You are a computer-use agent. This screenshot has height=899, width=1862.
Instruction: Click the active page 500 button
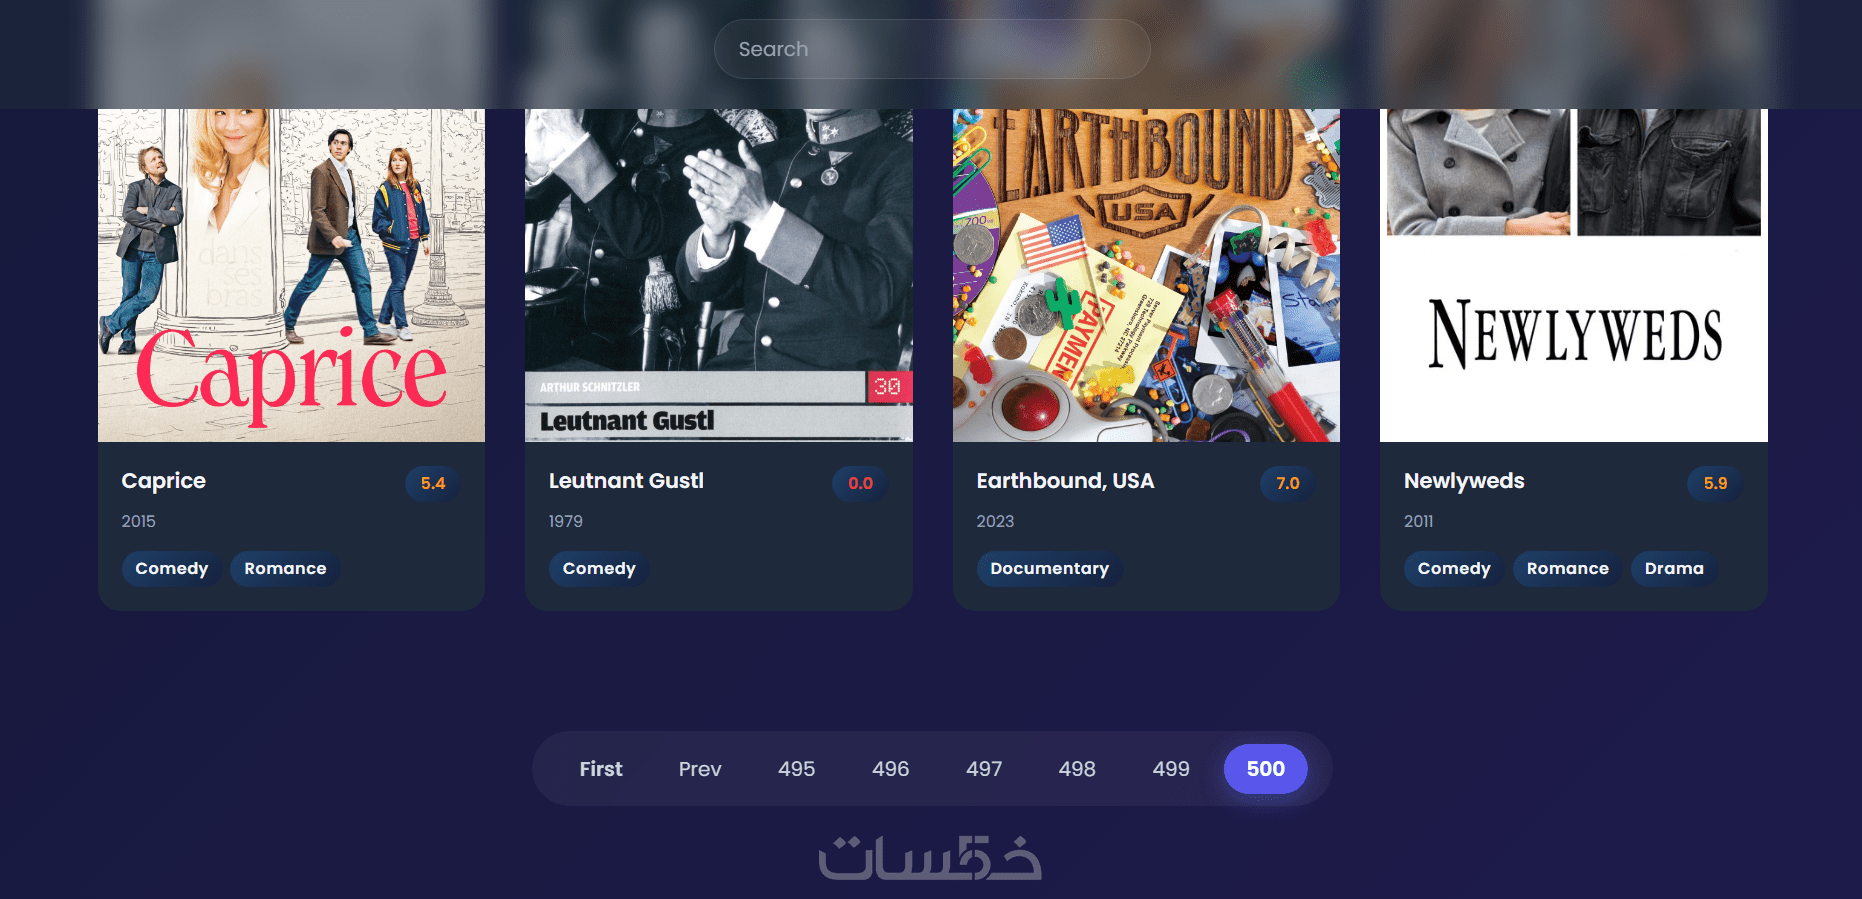[x=1266, y=769]
